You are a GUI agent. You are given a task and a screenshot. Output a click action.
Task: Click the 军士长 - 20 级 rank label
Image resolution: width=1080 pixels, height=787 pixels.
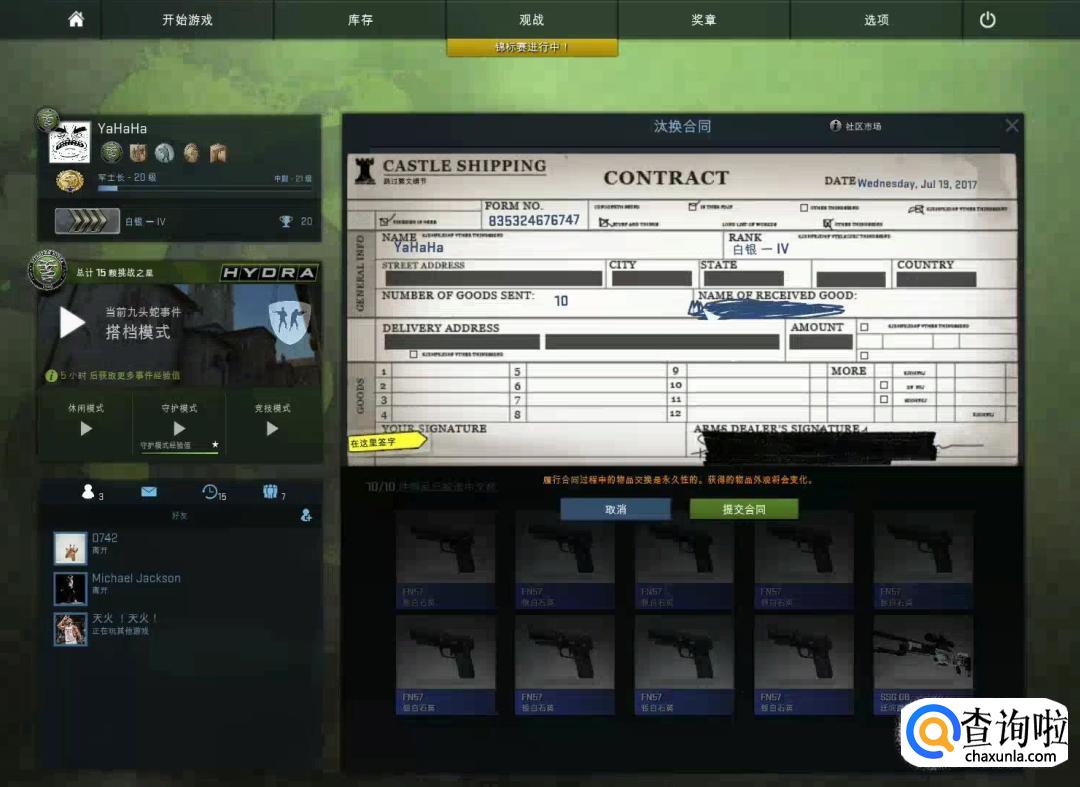[x=127, y=178]
